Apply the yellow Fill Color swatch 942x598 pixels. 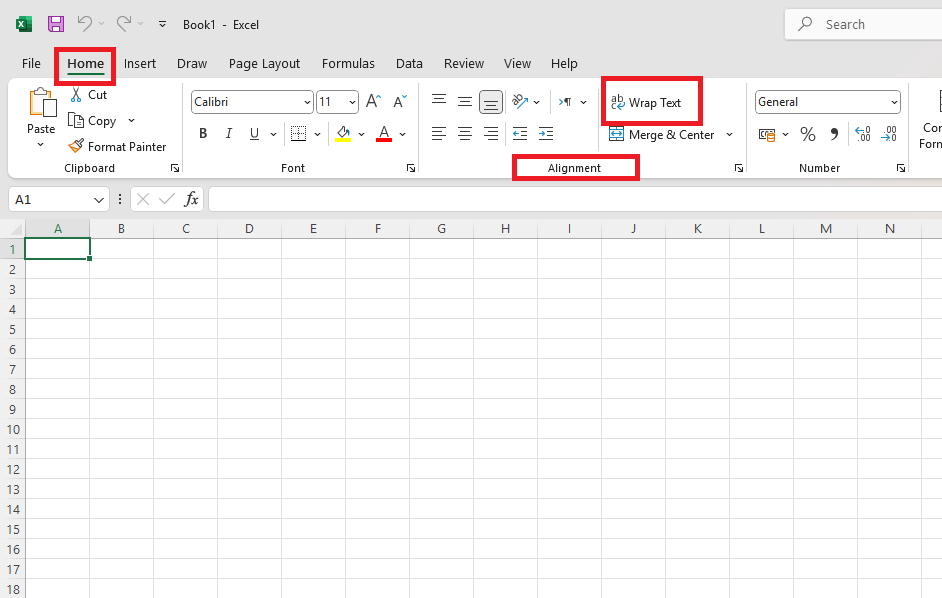[x=343, y=134]
